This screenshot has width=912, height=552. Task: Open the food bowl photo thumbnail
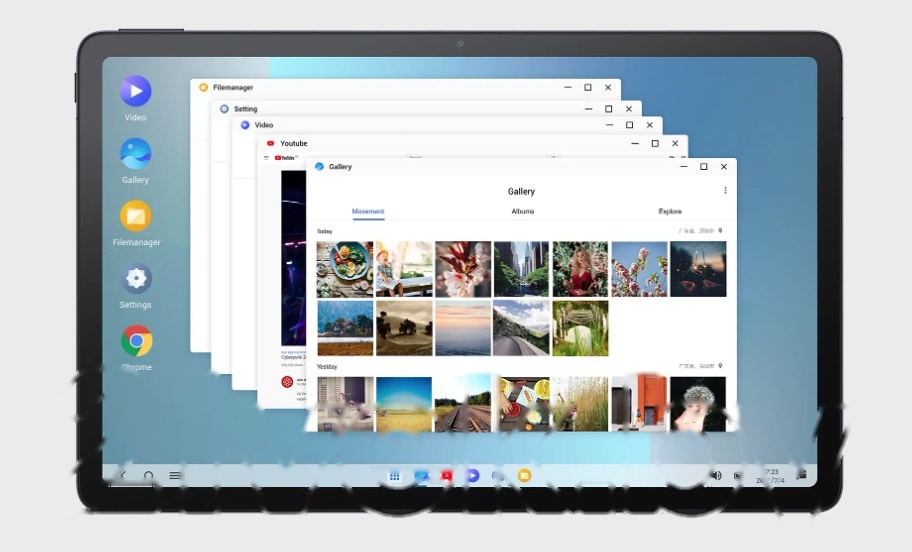point(345,269)
